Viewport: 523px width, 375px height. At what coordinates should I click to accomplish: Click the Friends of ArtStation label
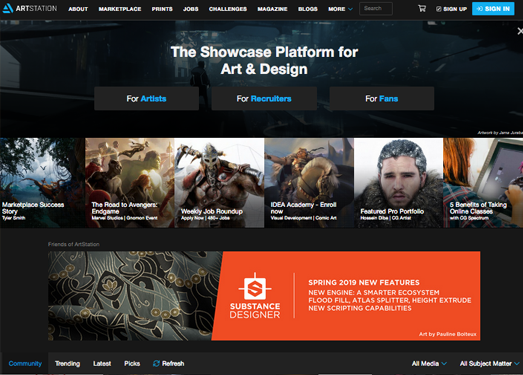coord(74,244)
